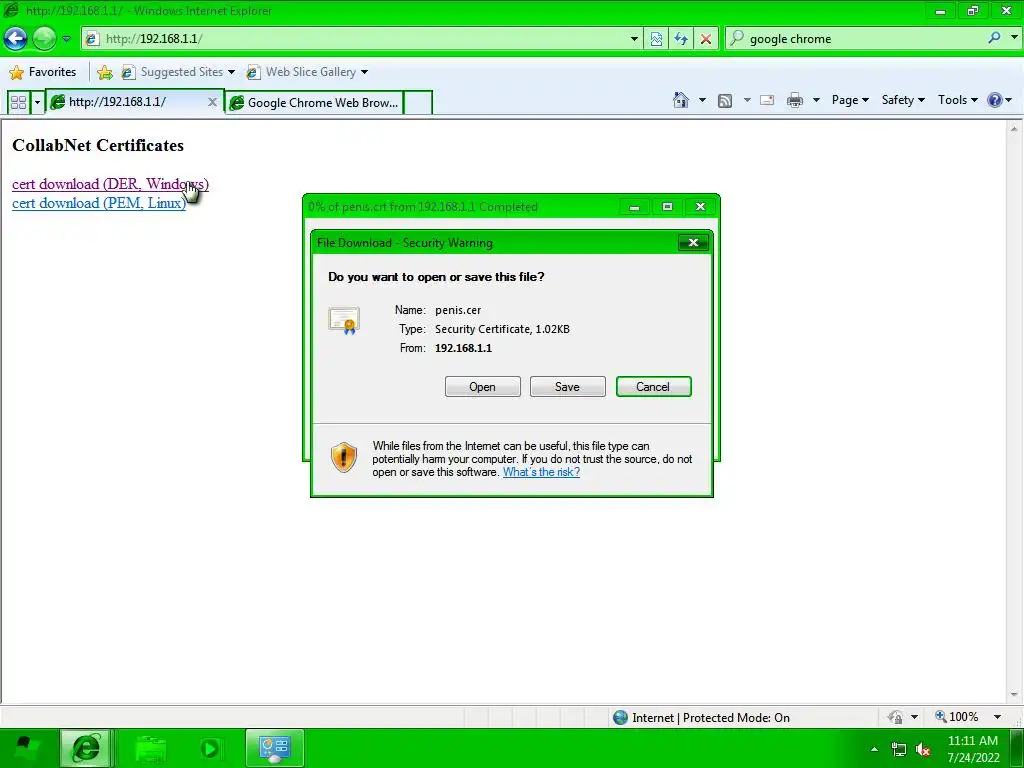
Task: Close the http://192.168.1.1/ tab
Action: pyautogui.click(x=212, y=102)
